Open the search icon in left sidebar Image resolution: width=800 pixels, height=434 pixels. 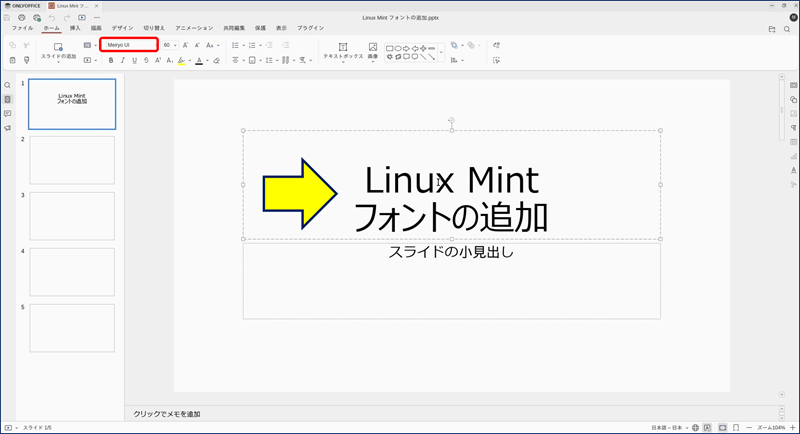pos(7,85)
